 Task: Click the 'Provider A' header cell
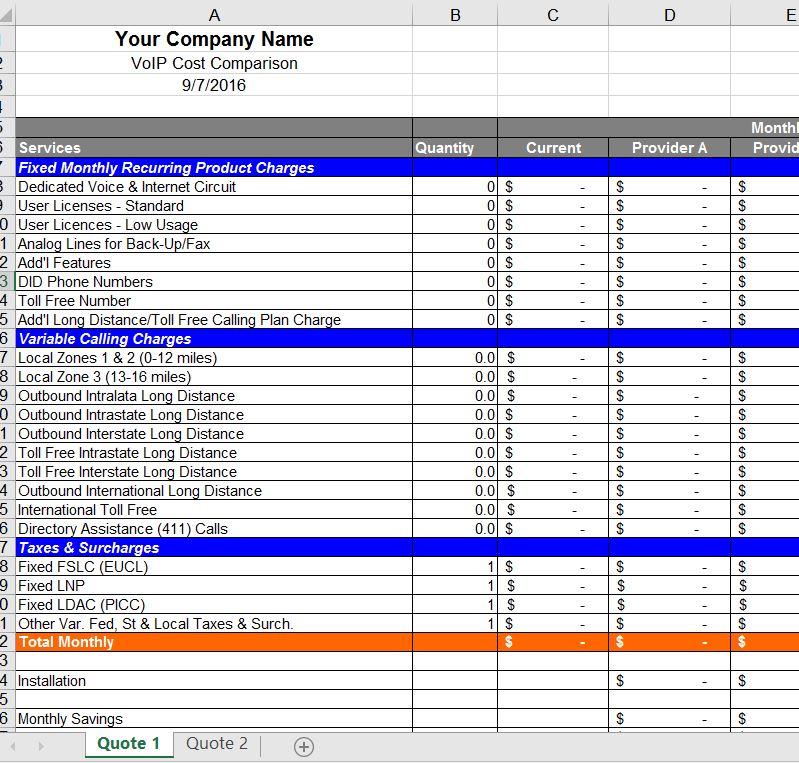coord(670,148)
